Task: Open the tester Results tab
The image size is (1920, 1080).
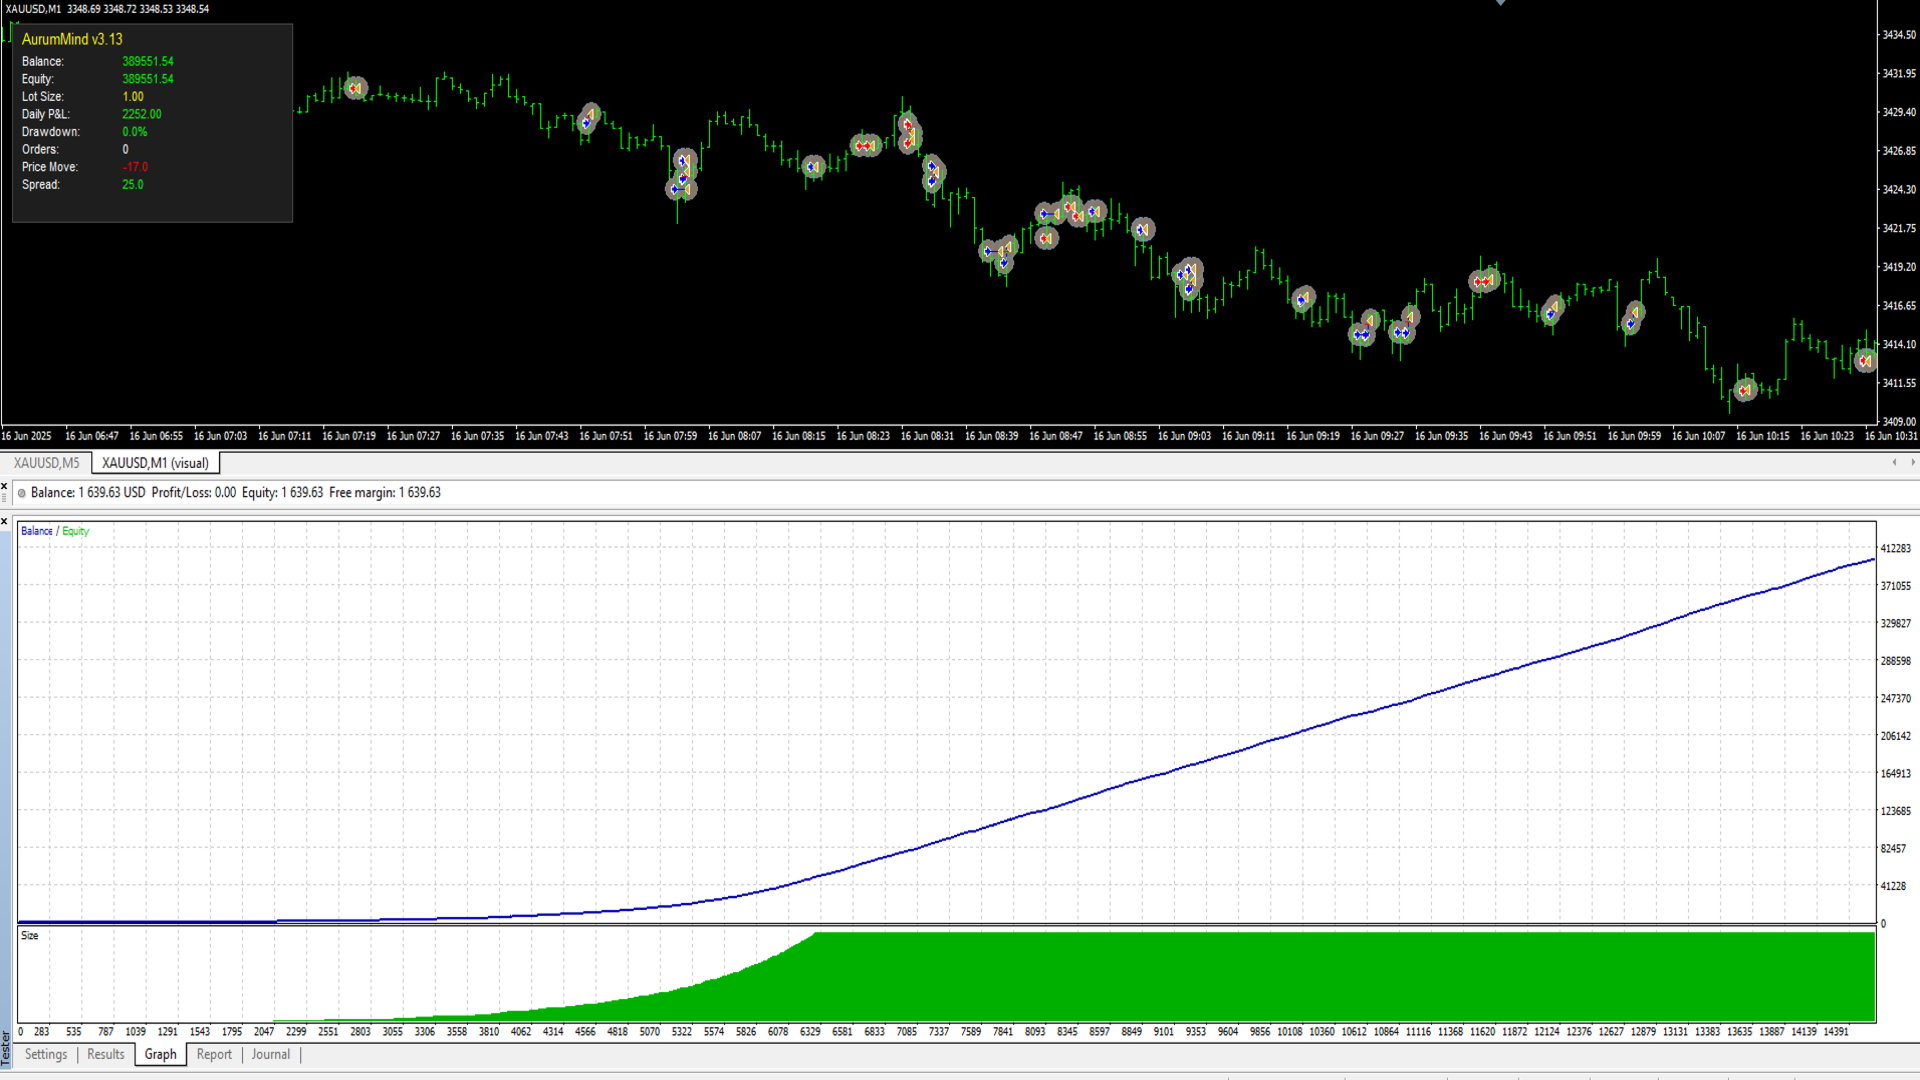Action: pos(106,1054)
